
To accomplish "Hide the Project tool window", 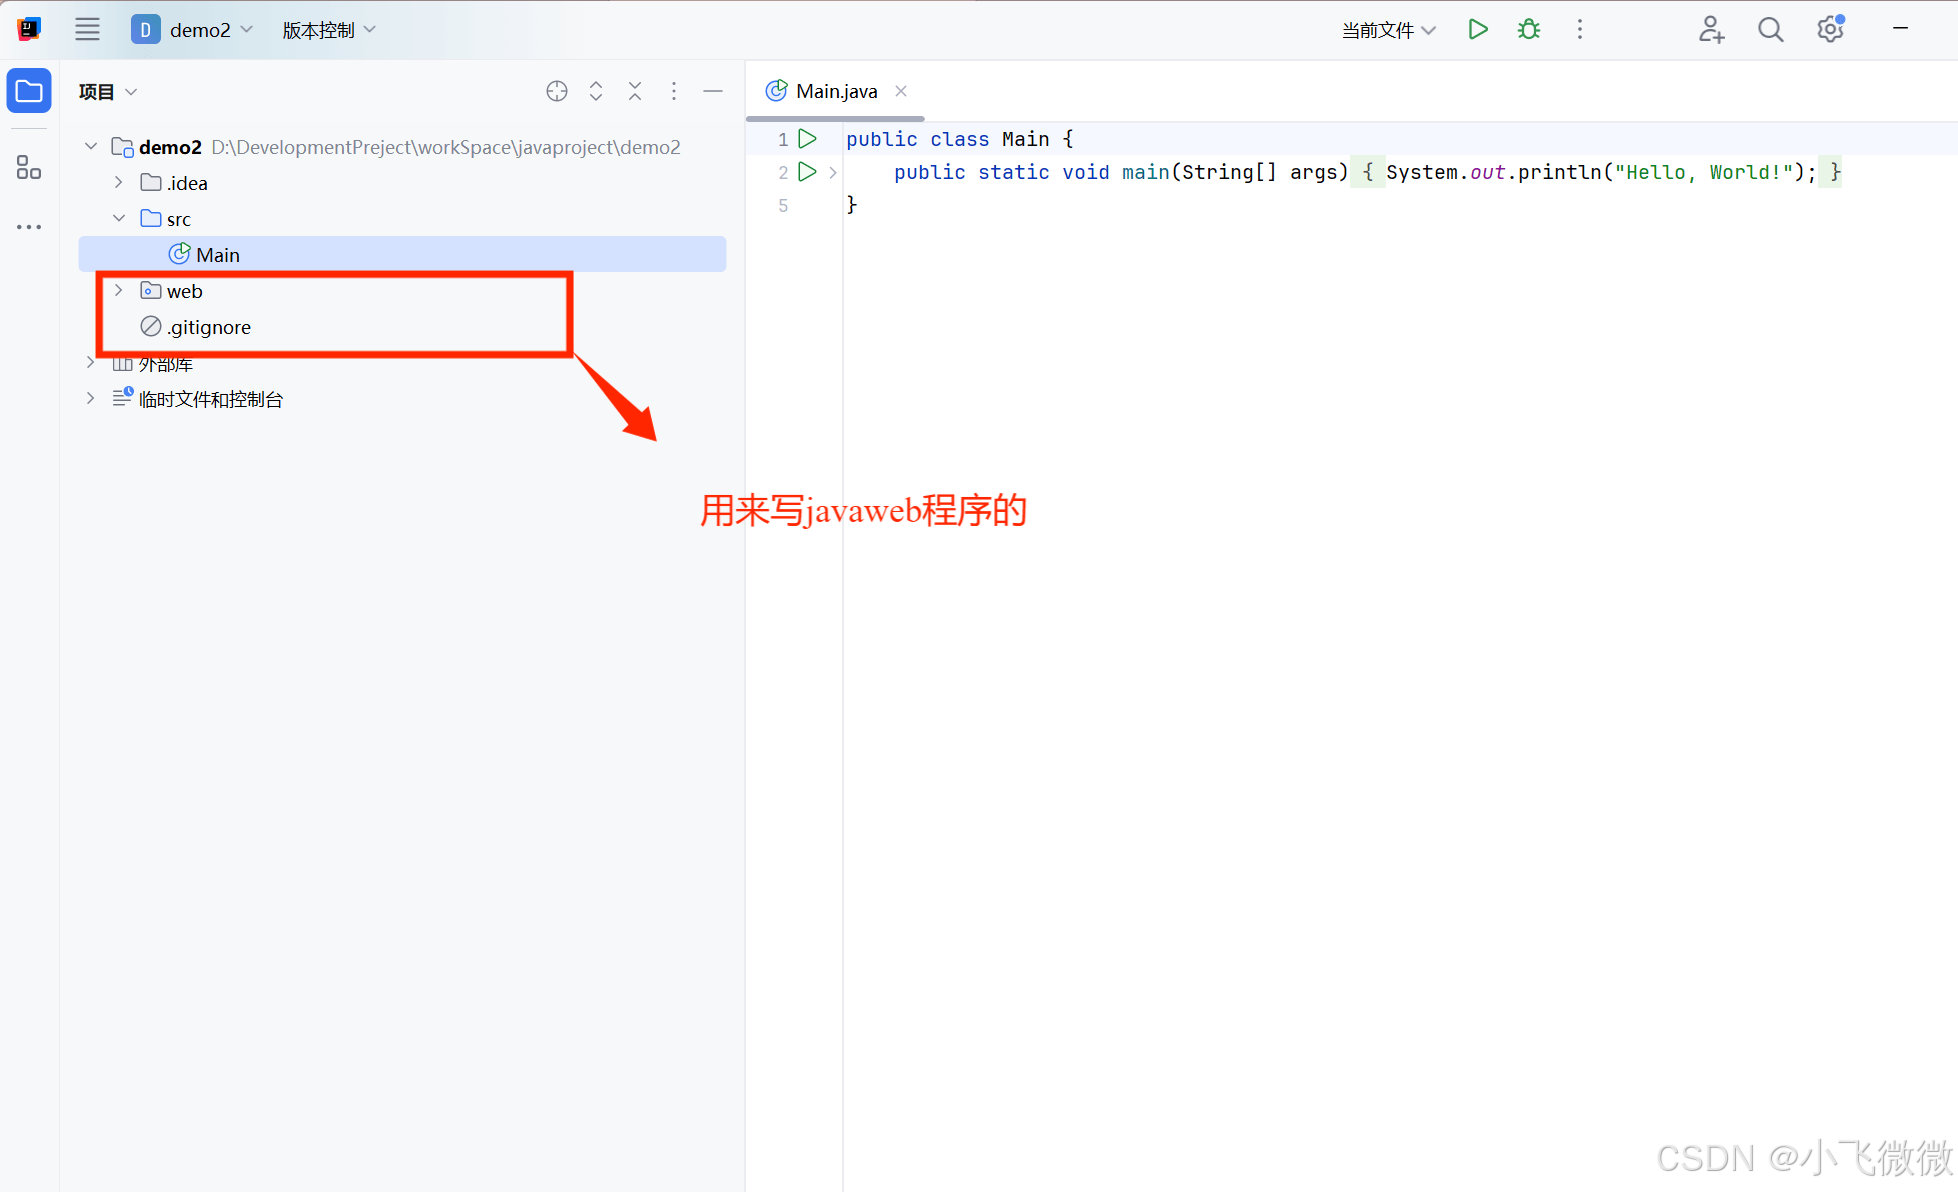I will (x=713, y=92).
